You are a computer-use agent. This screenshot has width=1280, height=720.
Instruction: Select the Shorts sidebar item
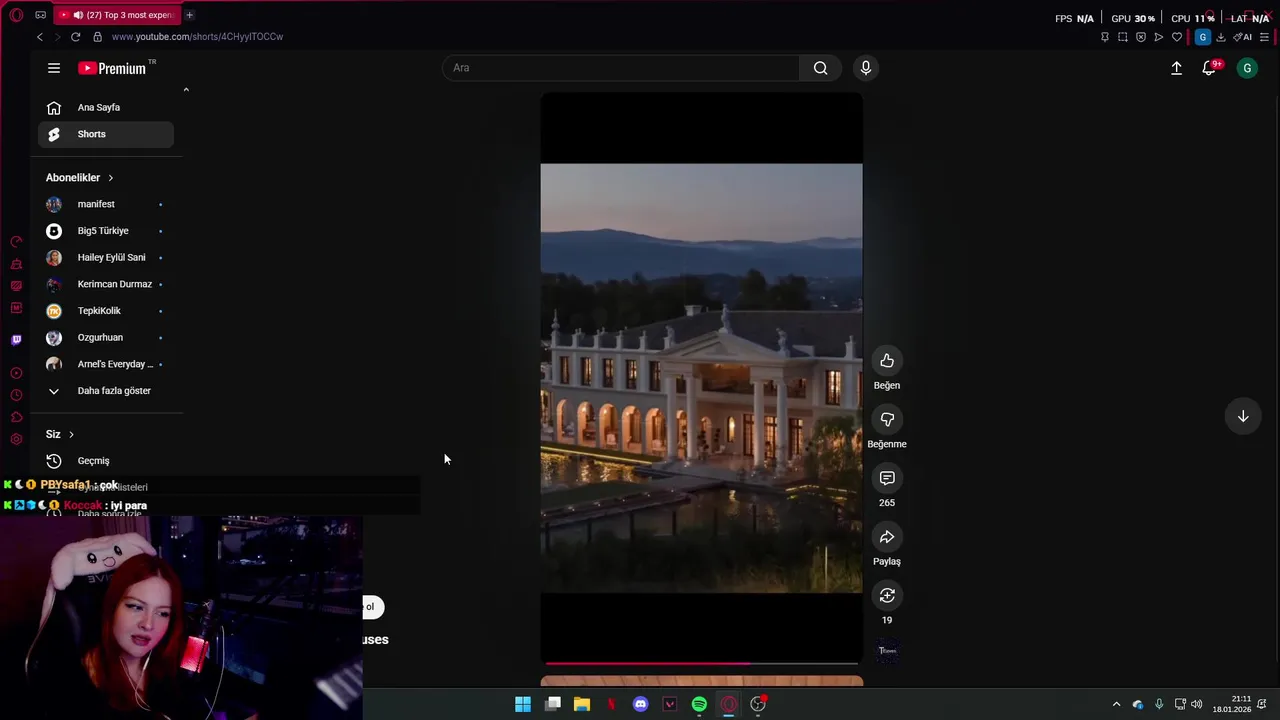pyautogui.click(x=106, y=134)
